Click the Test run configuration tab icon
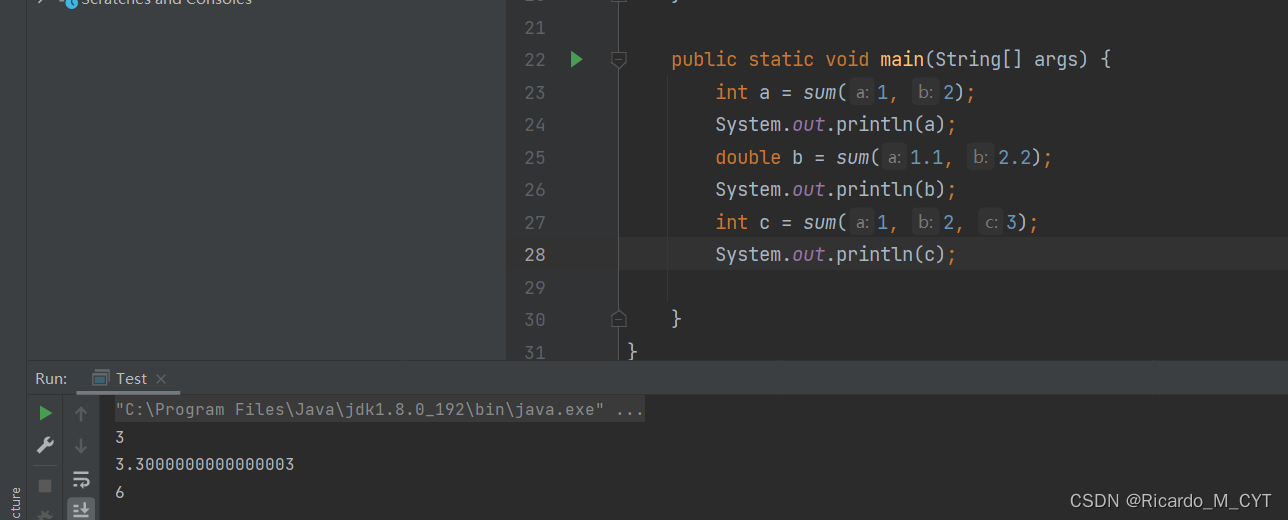 [x=101, y=378]
